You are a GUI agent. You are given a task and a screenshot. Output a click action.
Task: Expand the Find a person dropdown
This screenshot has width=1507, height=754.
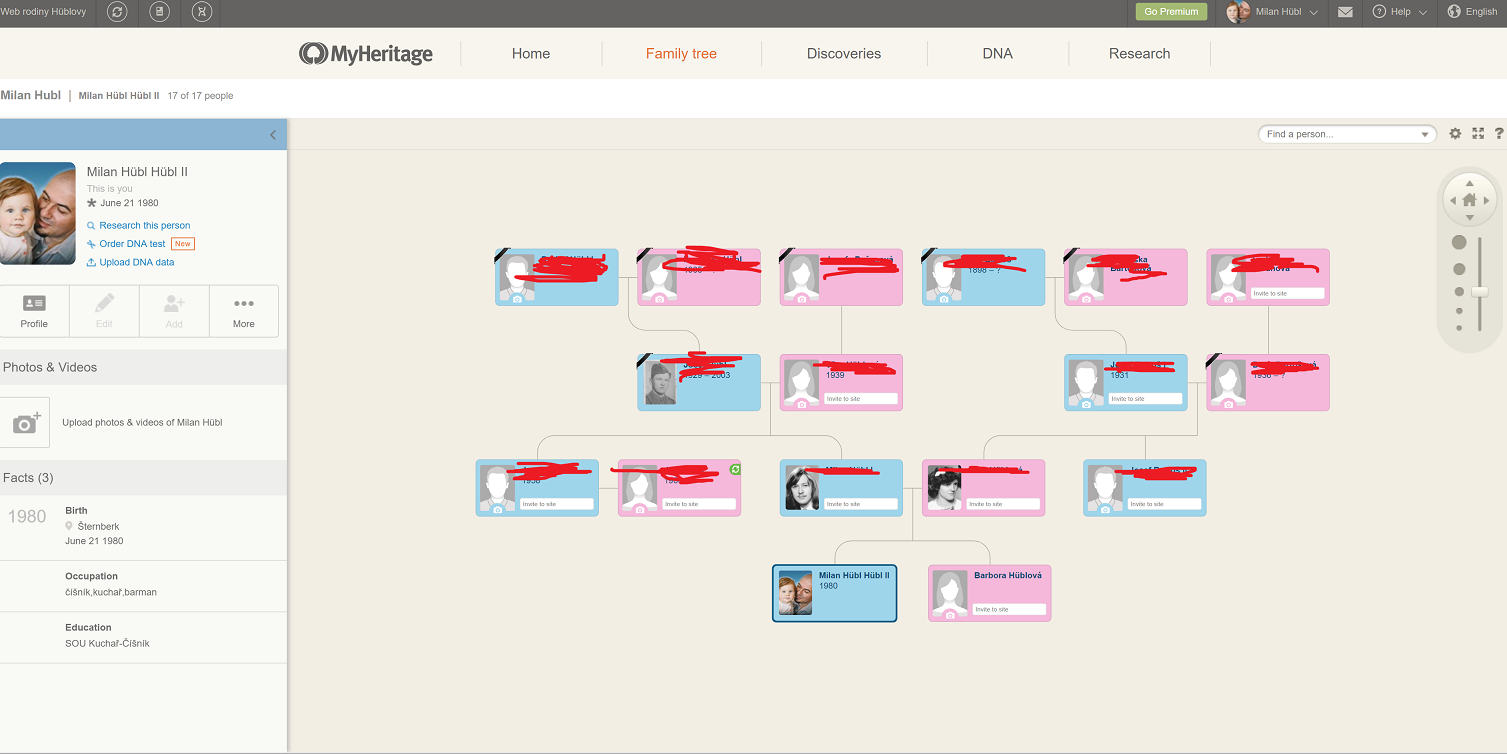1424,134
